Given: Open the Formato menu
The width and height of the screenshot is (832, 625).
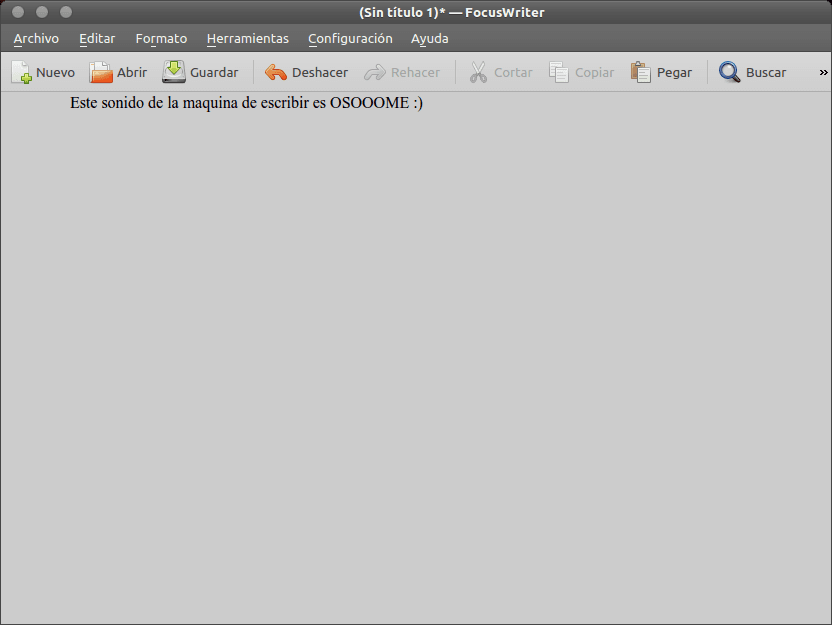Looking at the screenshot, I should point(161,38).
